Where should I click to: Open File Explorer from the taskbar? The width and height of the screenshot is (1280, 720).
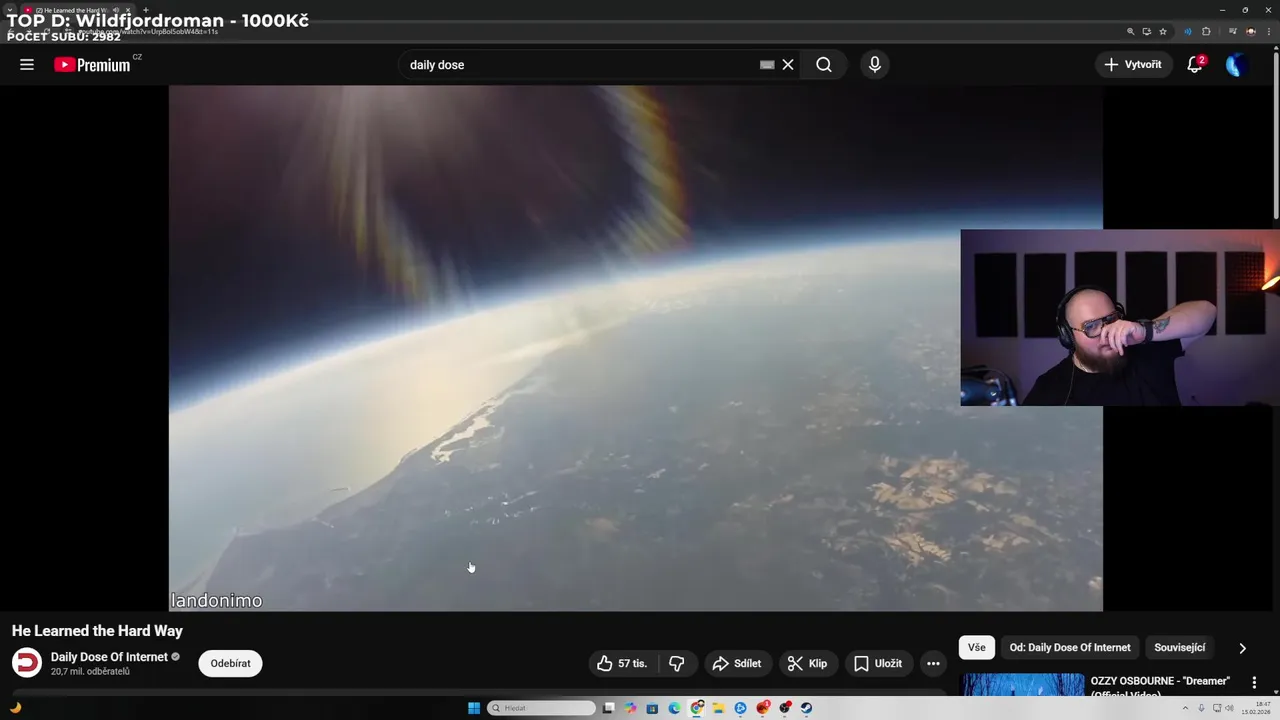pos(718,708)
